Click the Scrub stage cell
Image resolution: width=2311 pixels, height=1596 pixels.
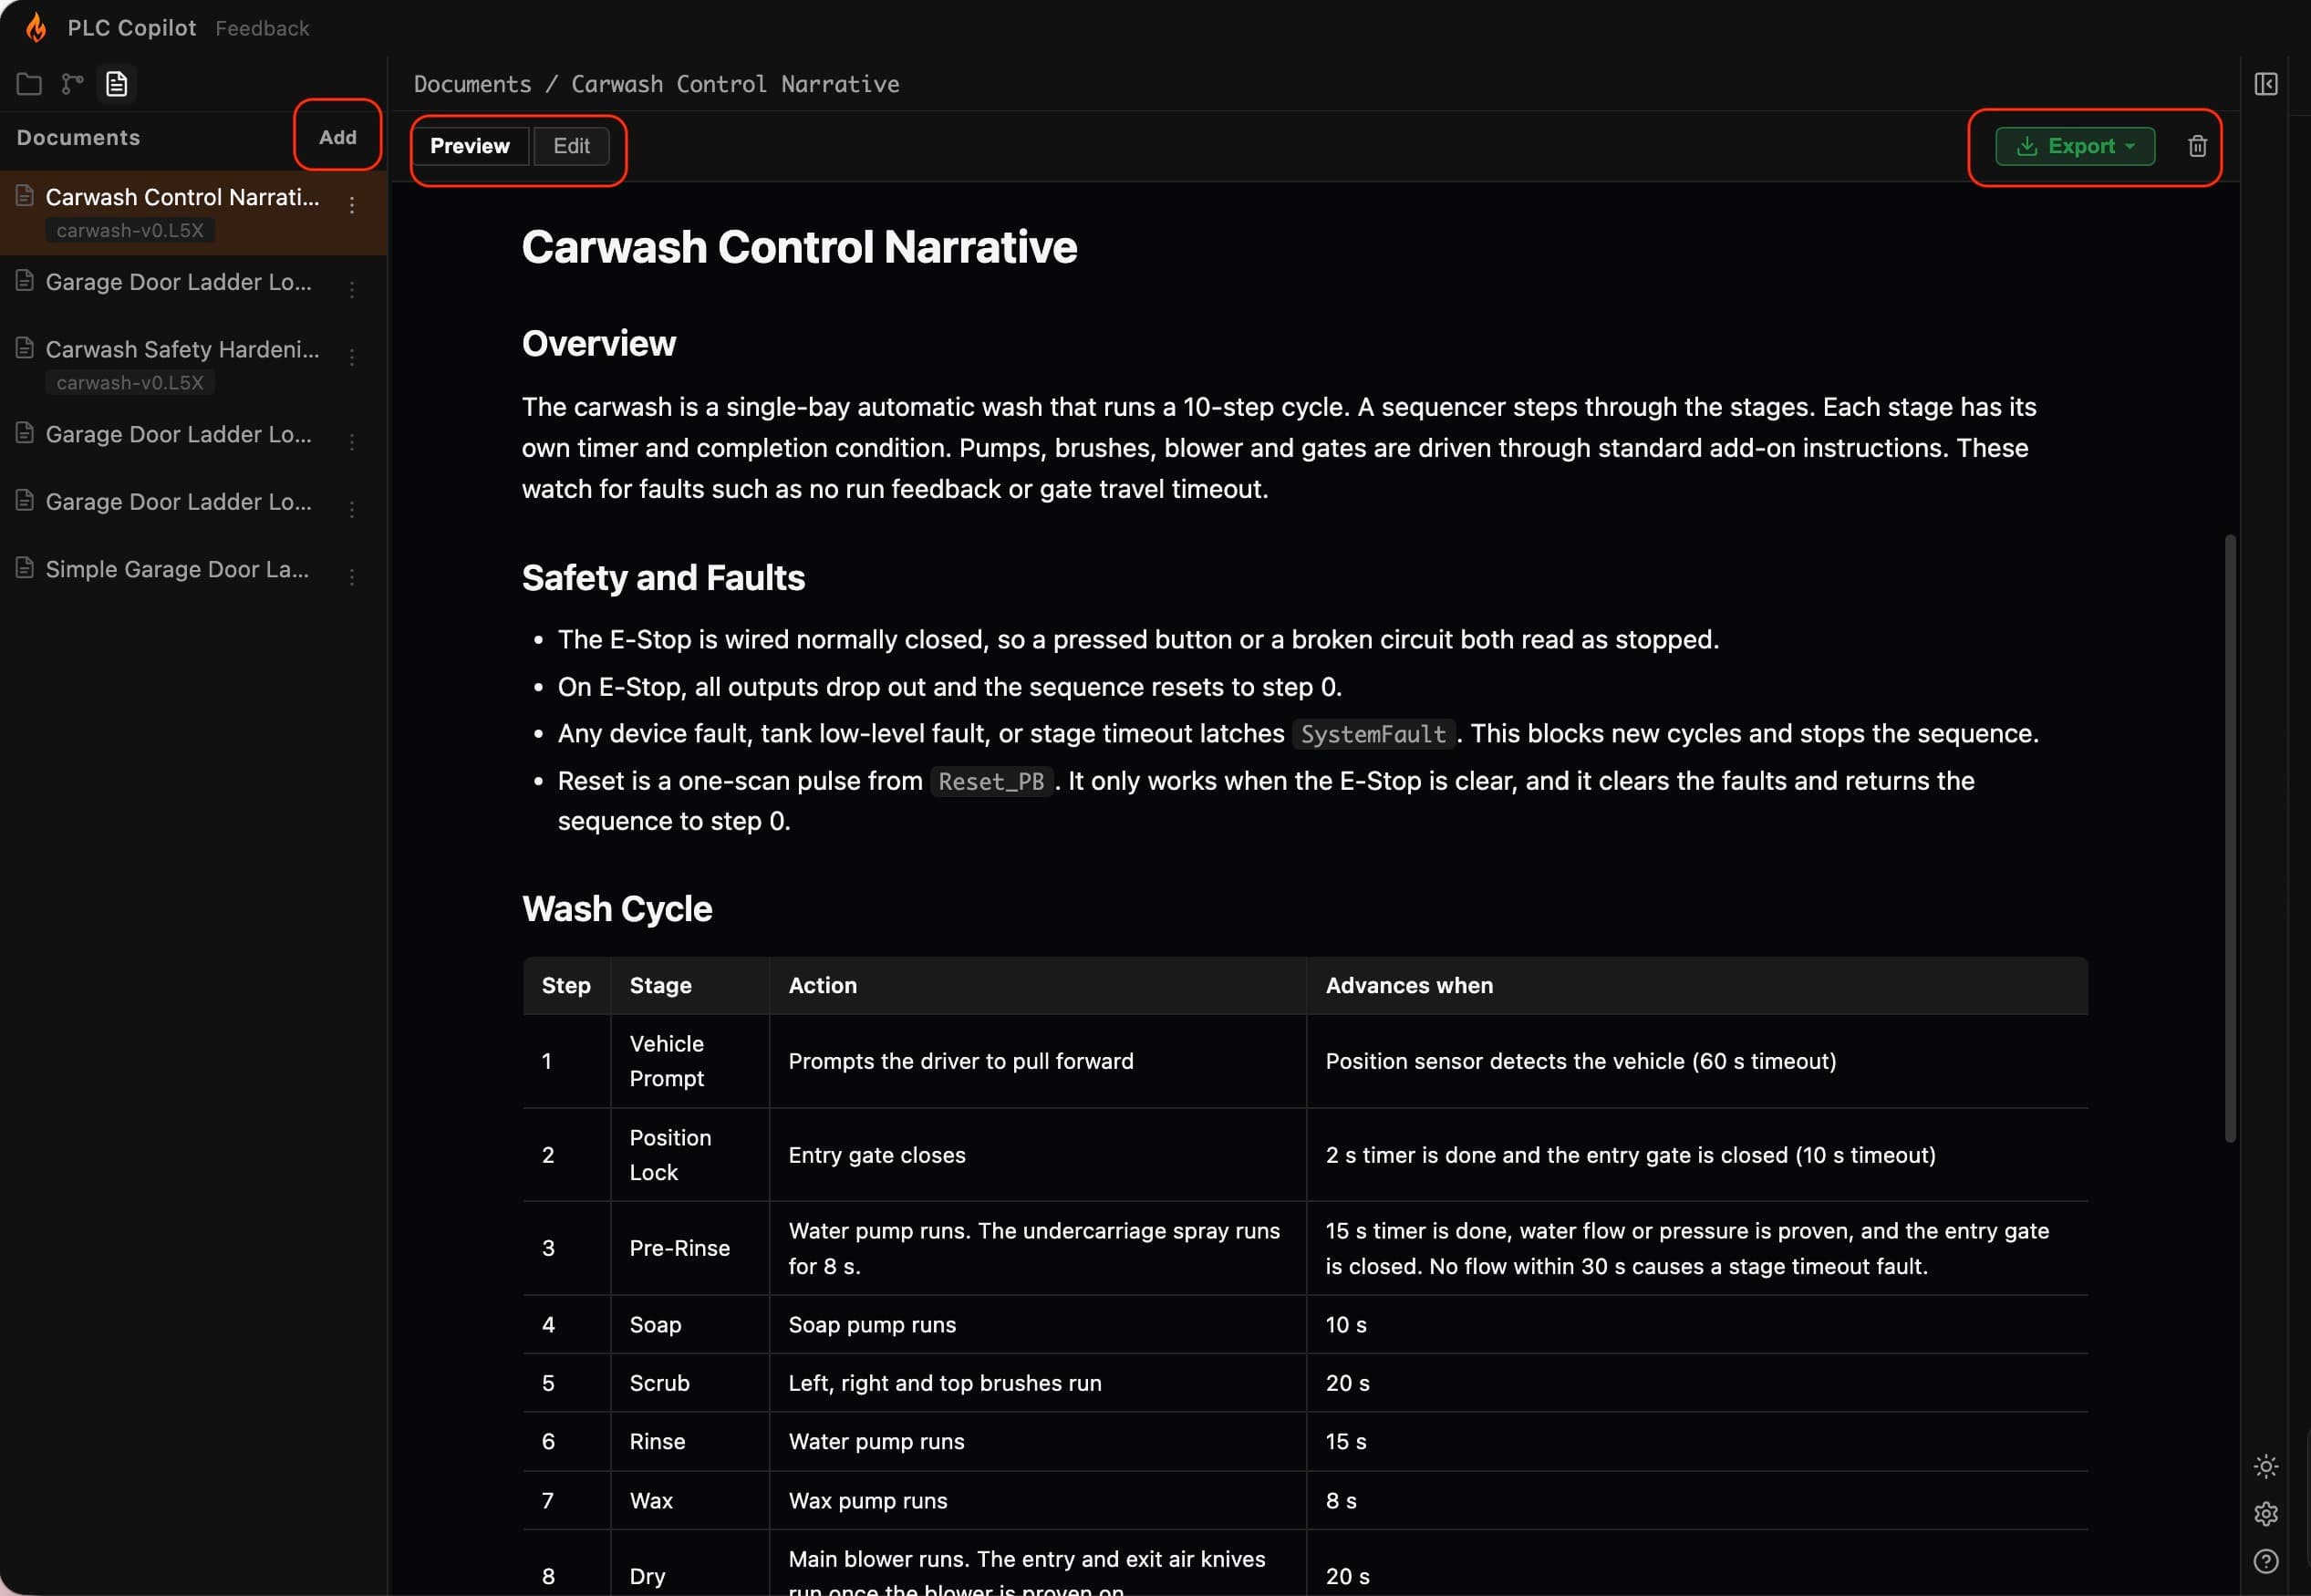pos(690,1383)
